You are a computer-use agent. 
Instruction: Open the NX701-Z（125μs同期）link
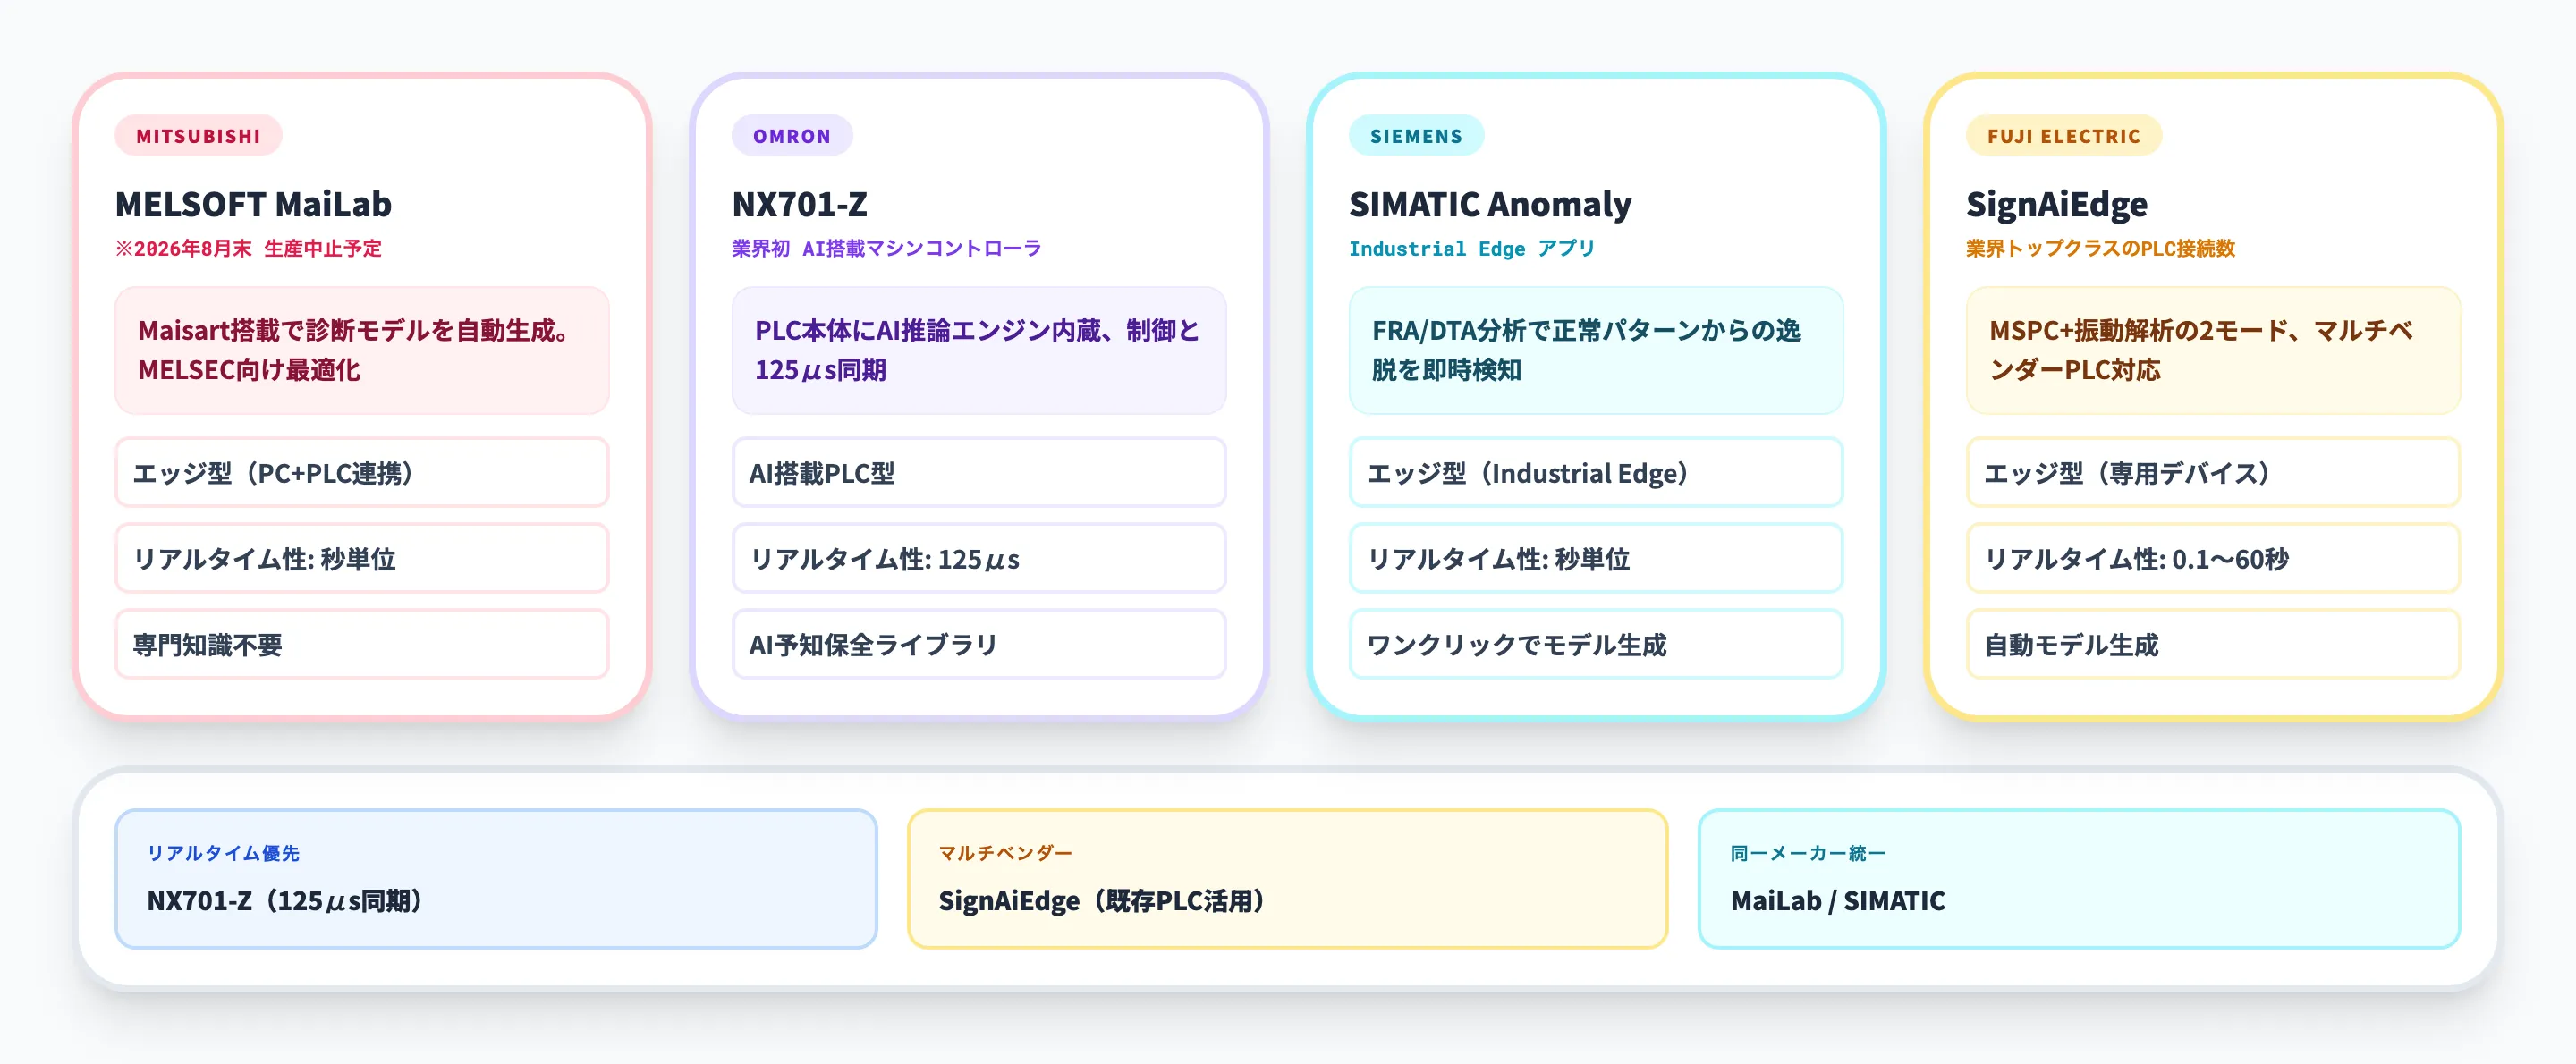click(x=287, y=900)
